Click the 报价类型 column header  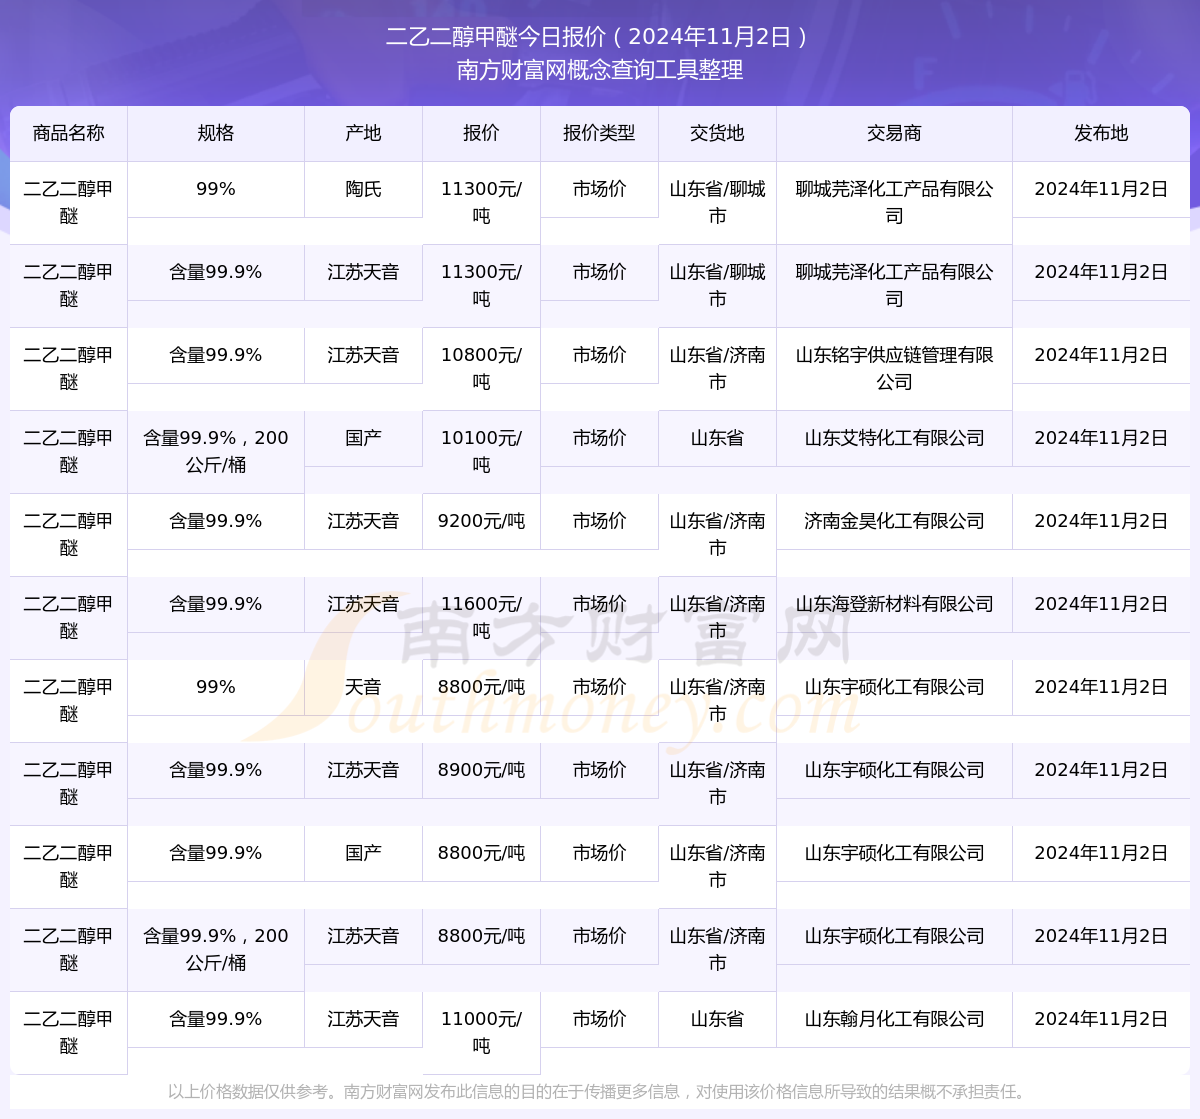[599, 133]
